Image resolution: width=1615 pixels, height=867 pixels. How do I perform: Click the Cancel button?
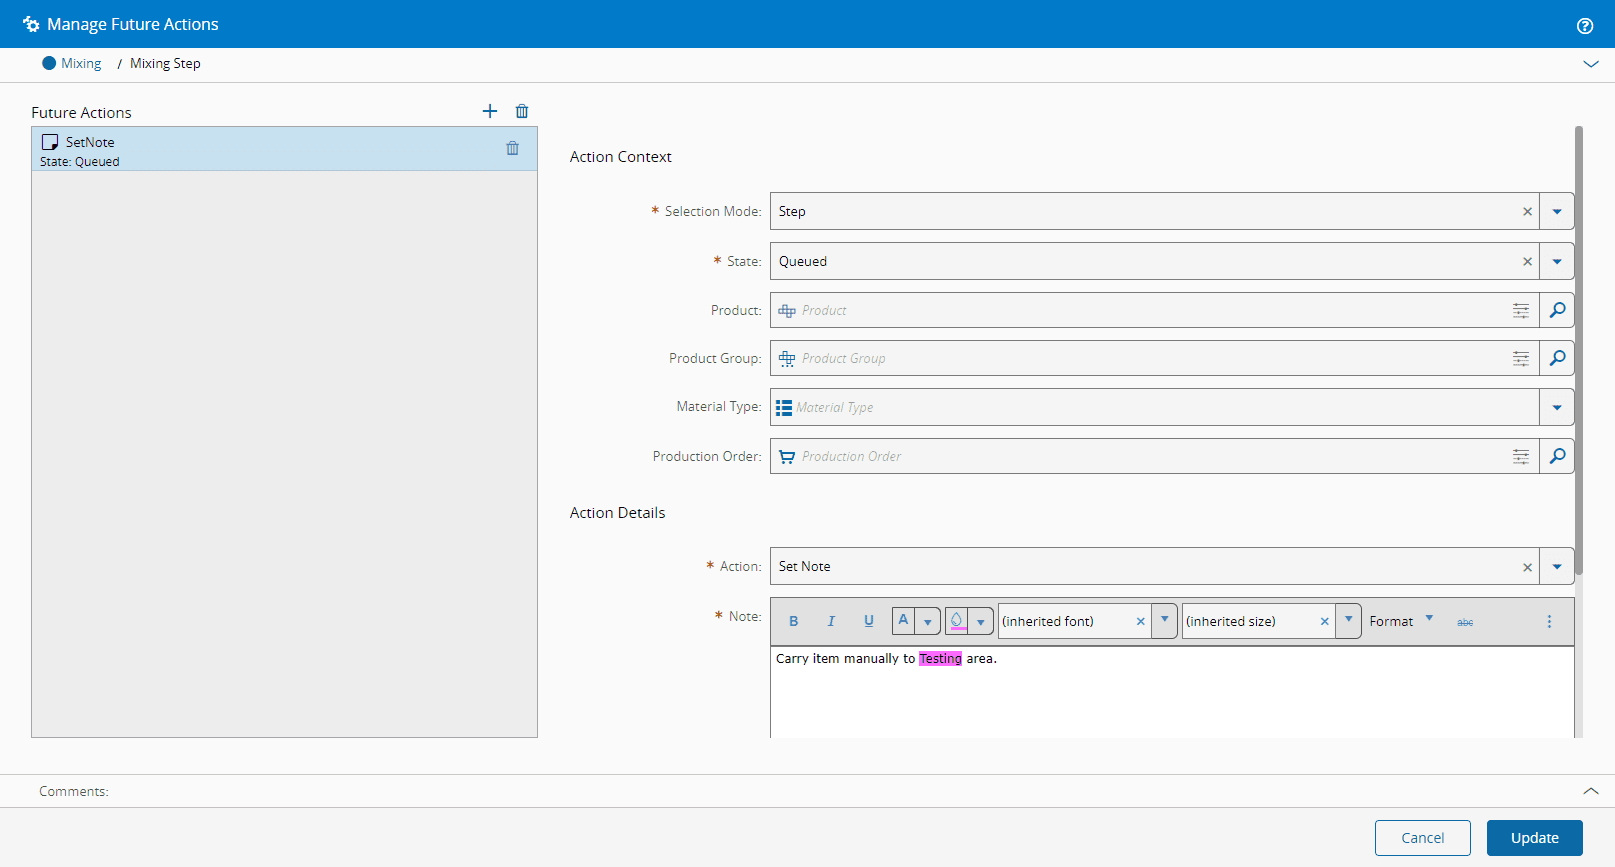1422,838
